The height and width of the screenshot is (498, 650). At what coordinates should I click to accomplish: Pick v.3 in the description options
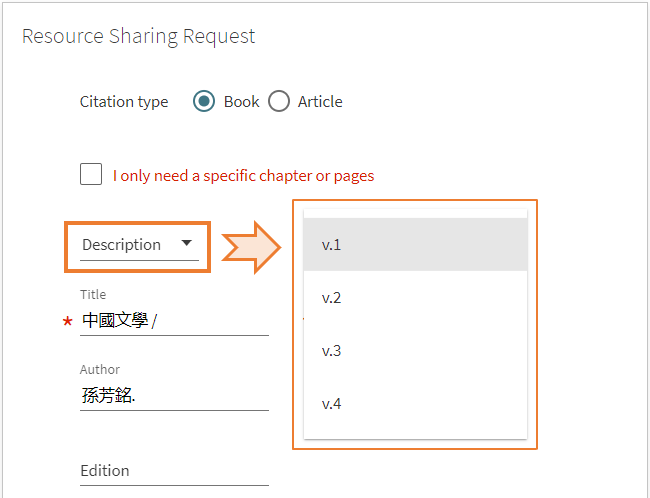point(415,351)
